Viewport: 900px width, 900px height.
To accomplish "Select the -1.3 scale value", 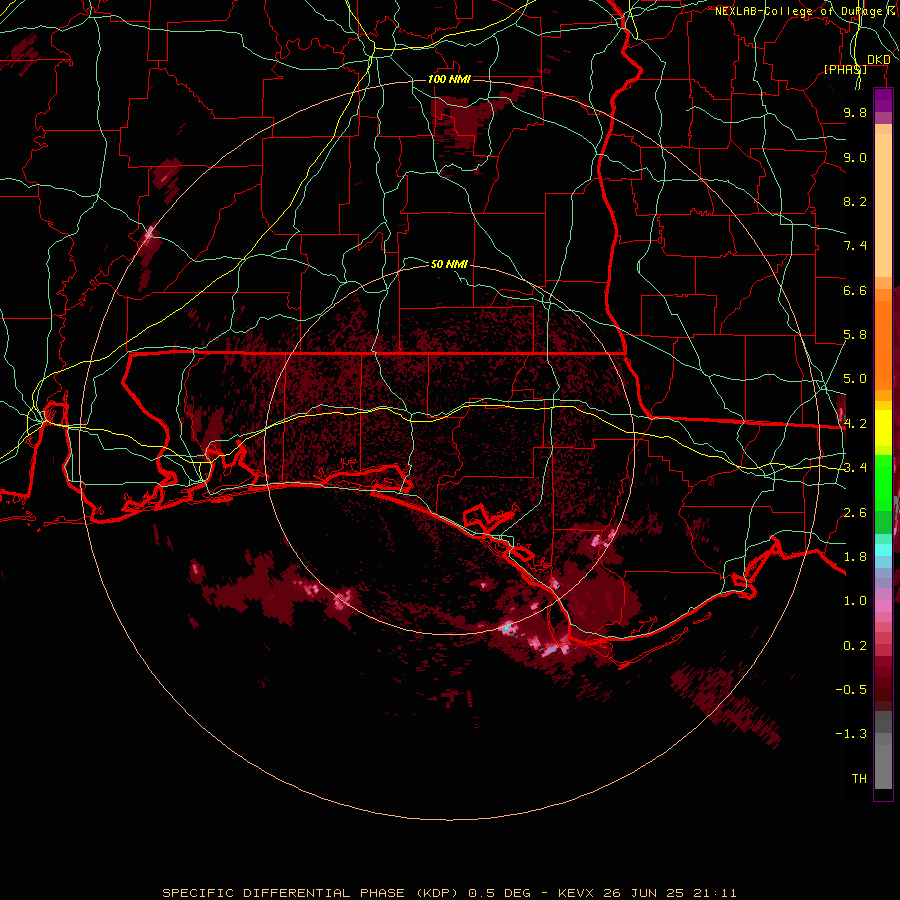I will pyautogui.click(x=851, y=734).
